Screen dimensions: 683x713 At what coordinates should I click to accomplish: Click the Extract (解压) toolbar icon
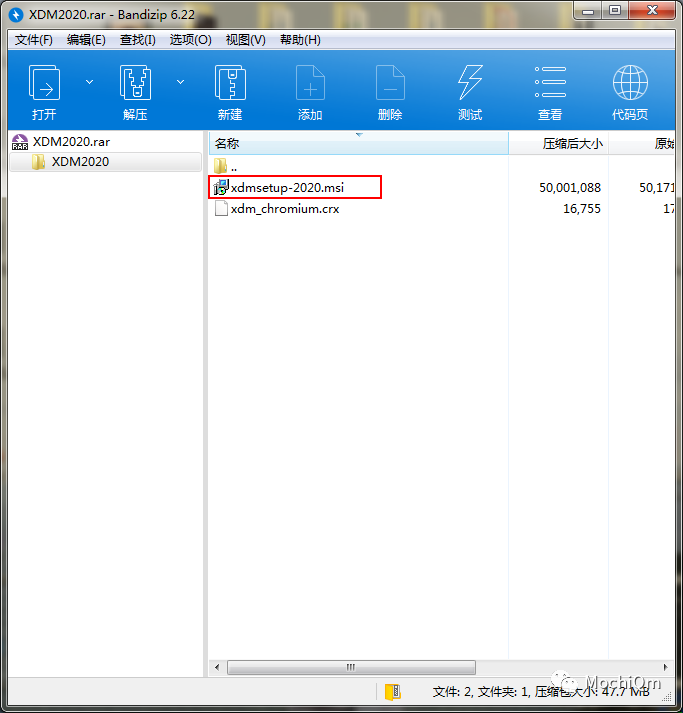(135, 84)
